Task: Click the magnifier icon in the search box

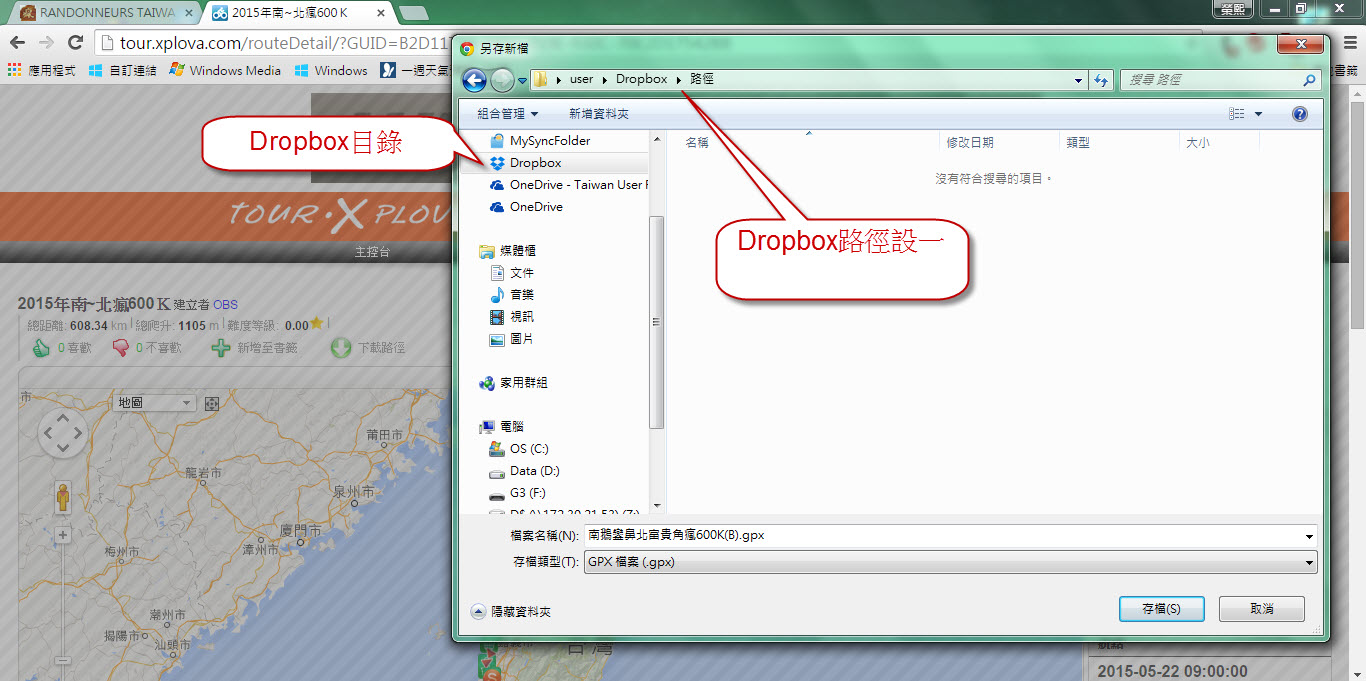Action: click(1310, 80)
